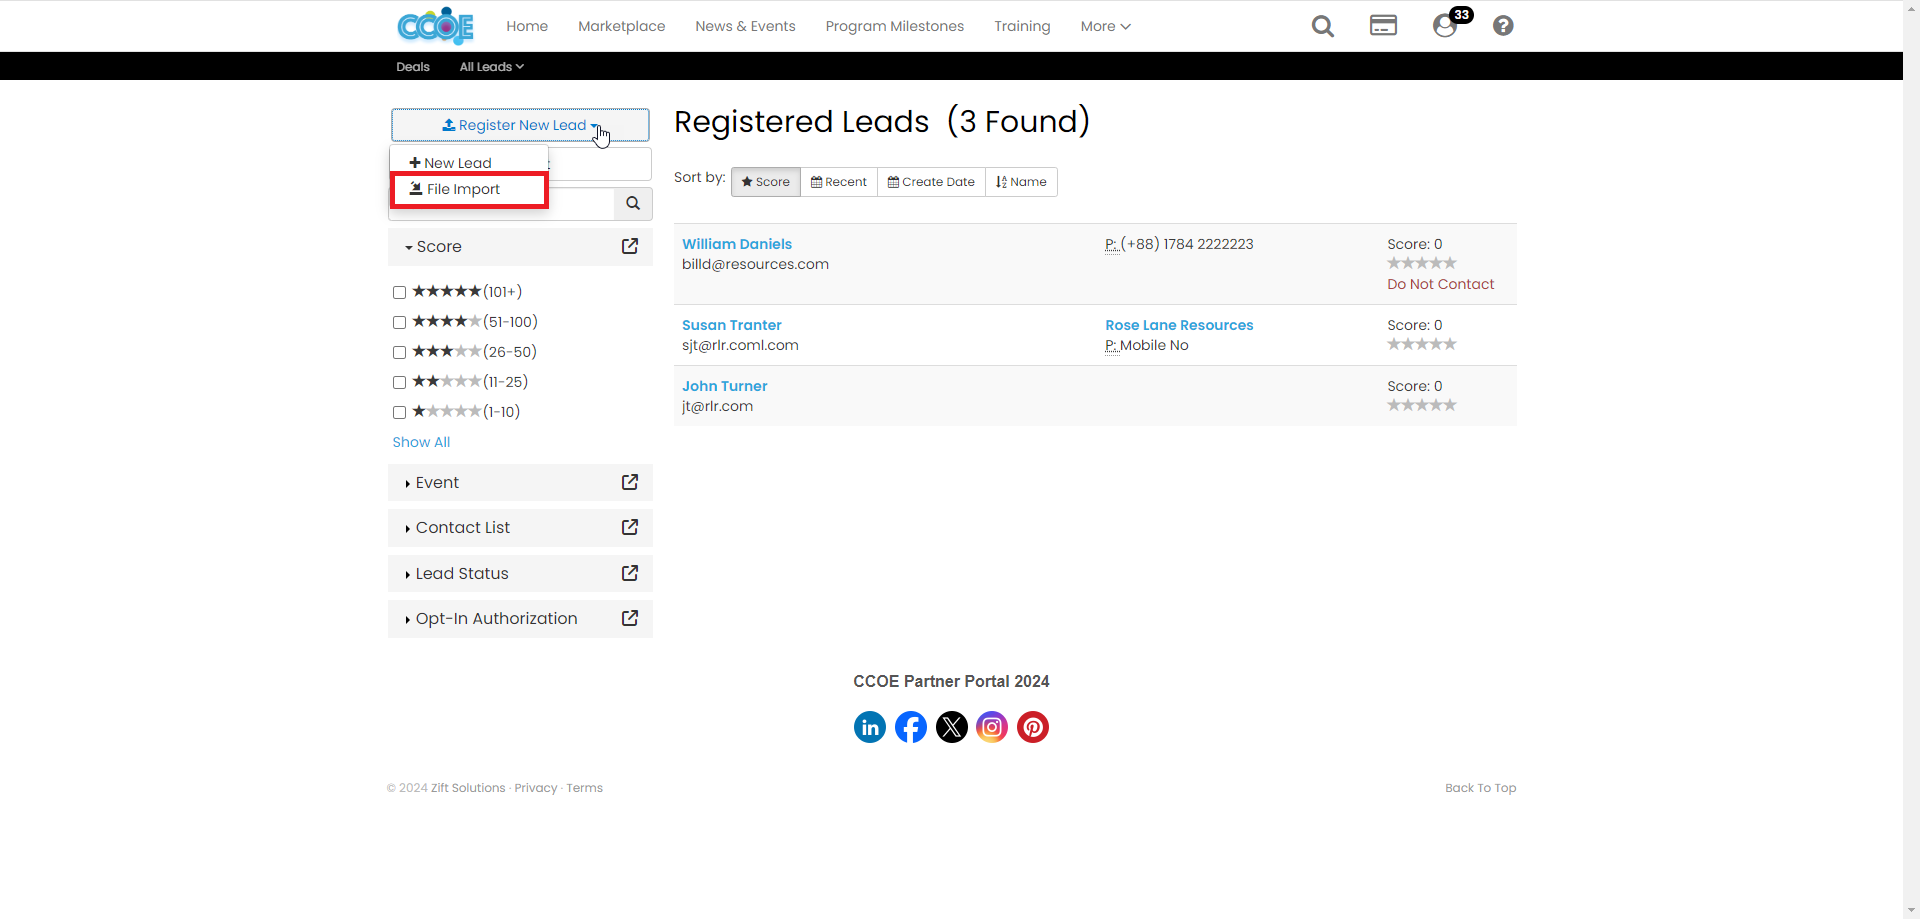Open the More menu dropdown
1920x919 pixels.
pos(1105,26)
